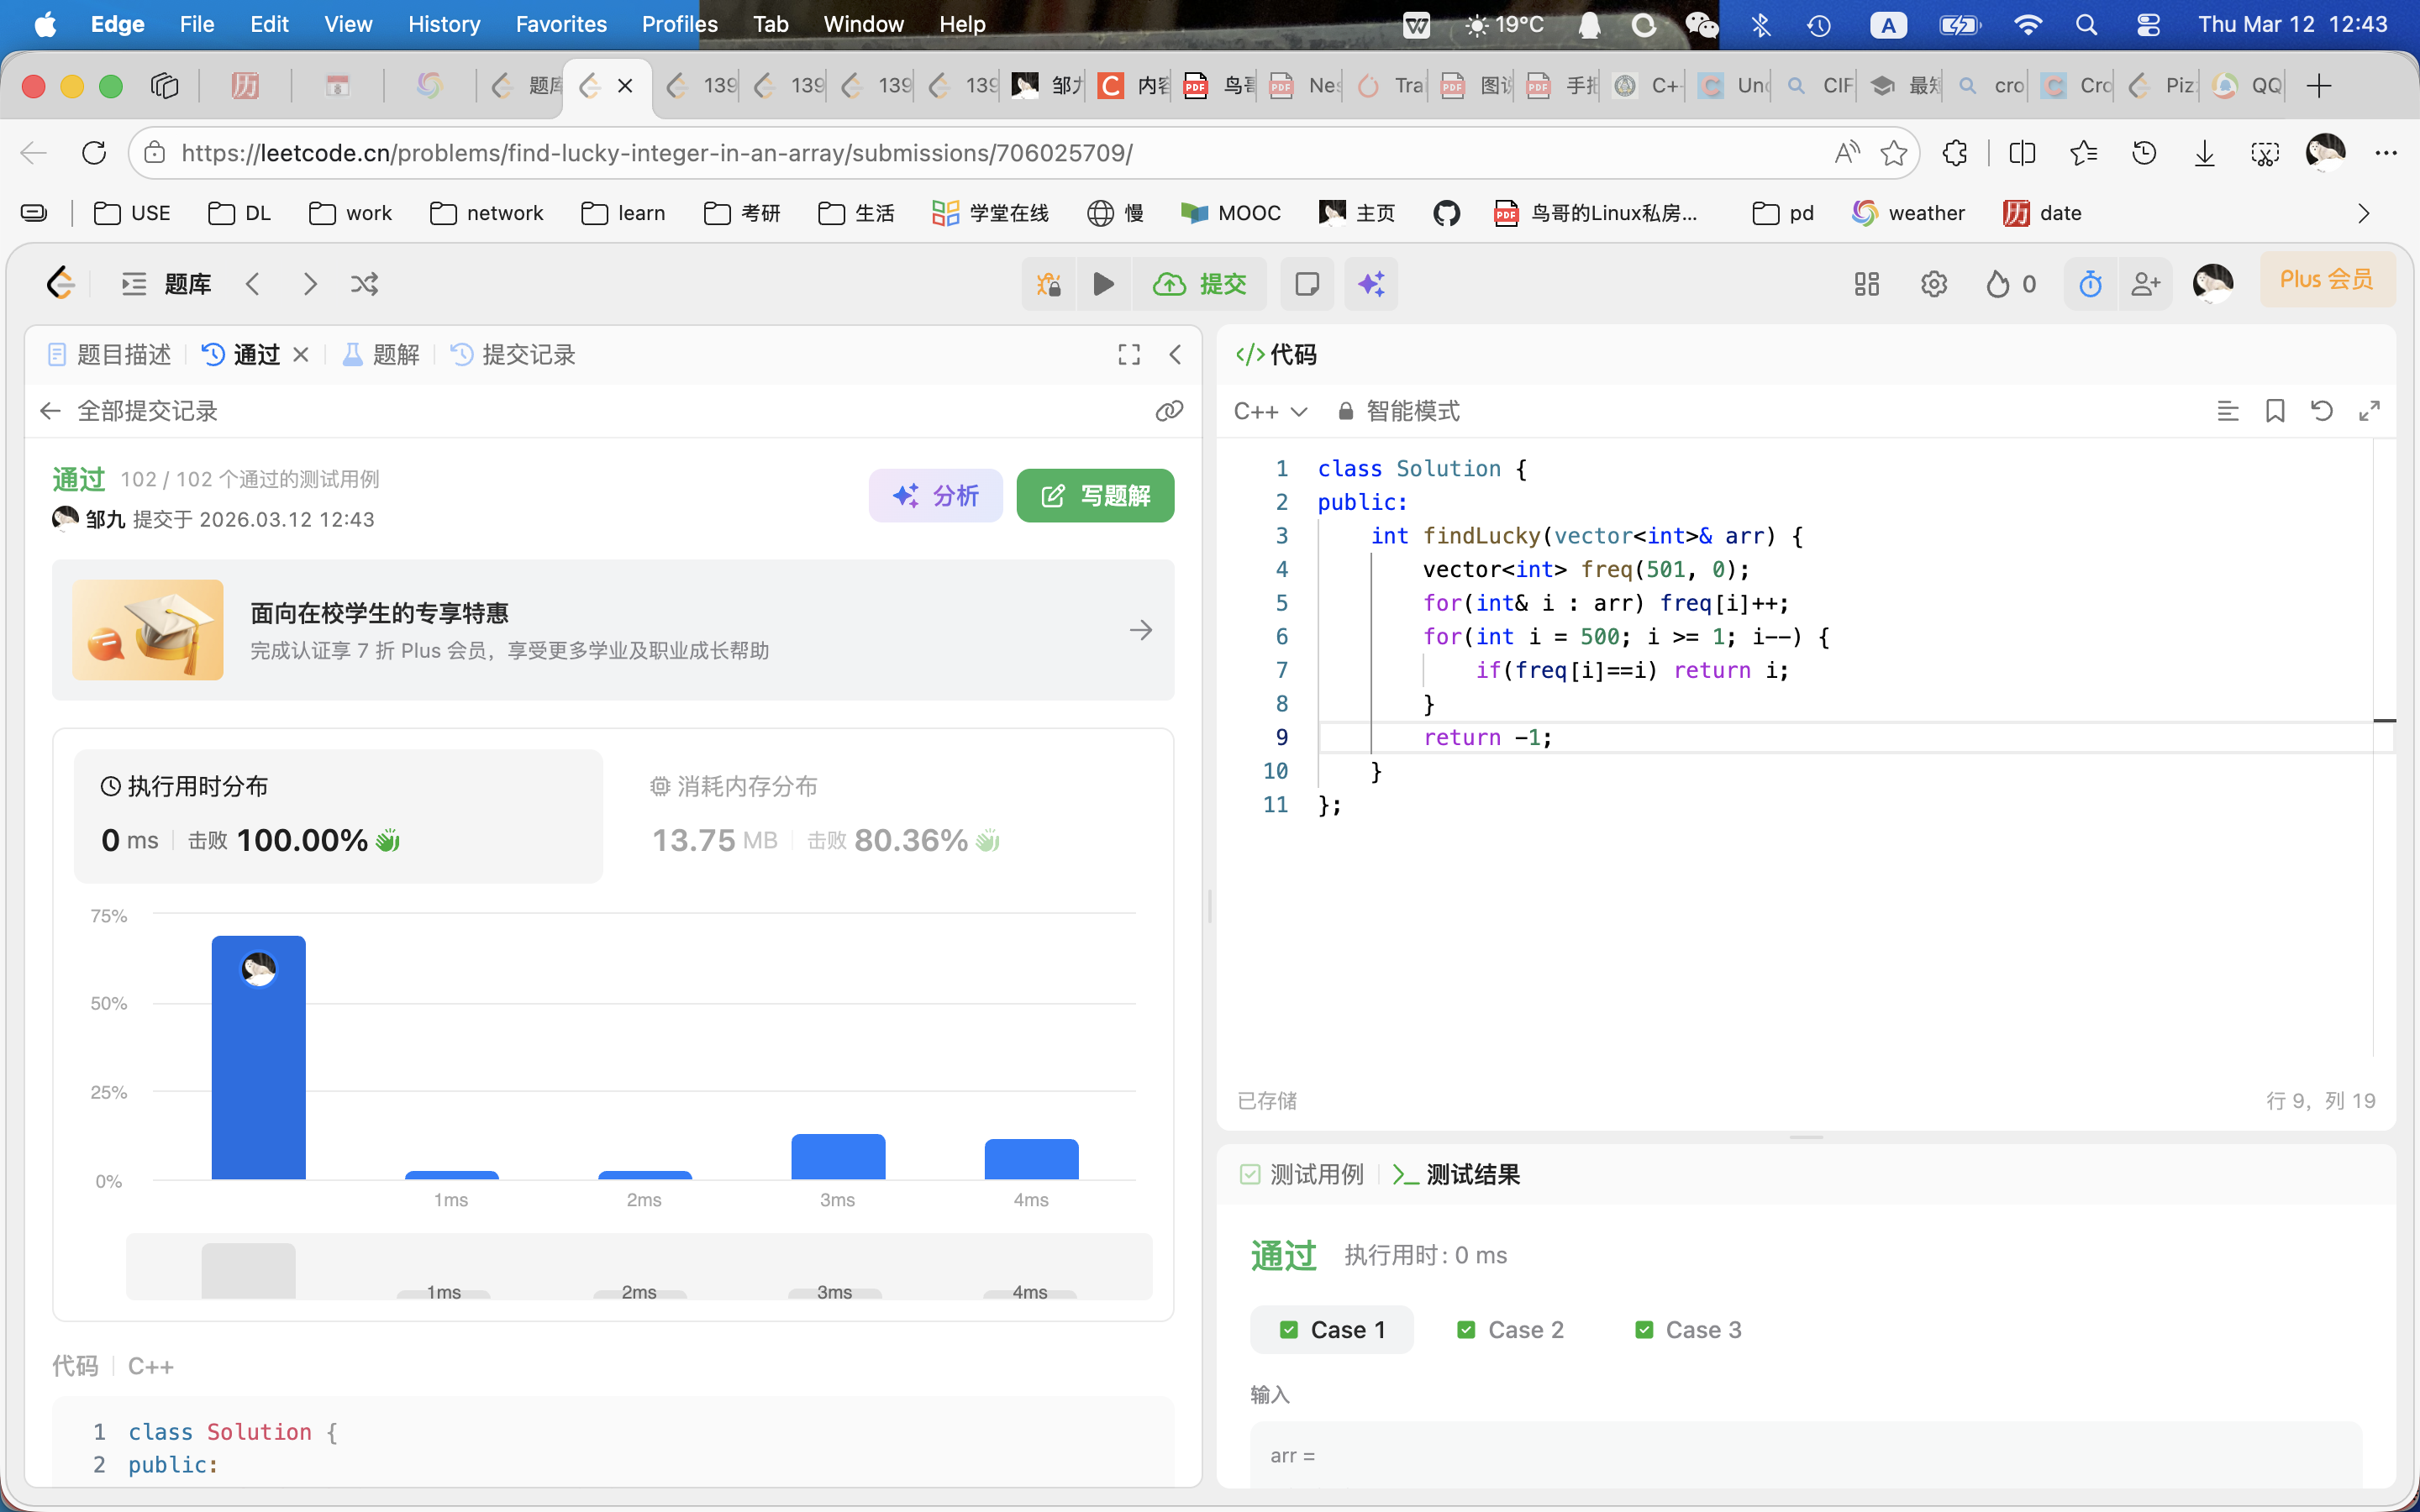Click the 写题解 button
The image size is (2420, 1512).
1095,496
